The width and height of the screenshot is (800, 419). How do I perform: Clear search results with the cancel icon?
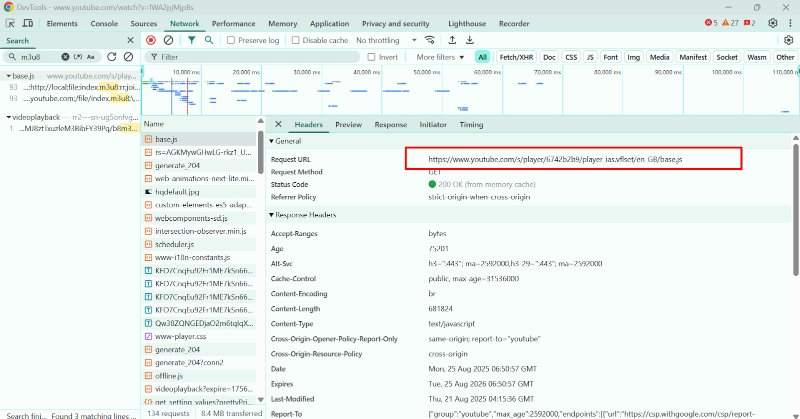coord(129,57)
